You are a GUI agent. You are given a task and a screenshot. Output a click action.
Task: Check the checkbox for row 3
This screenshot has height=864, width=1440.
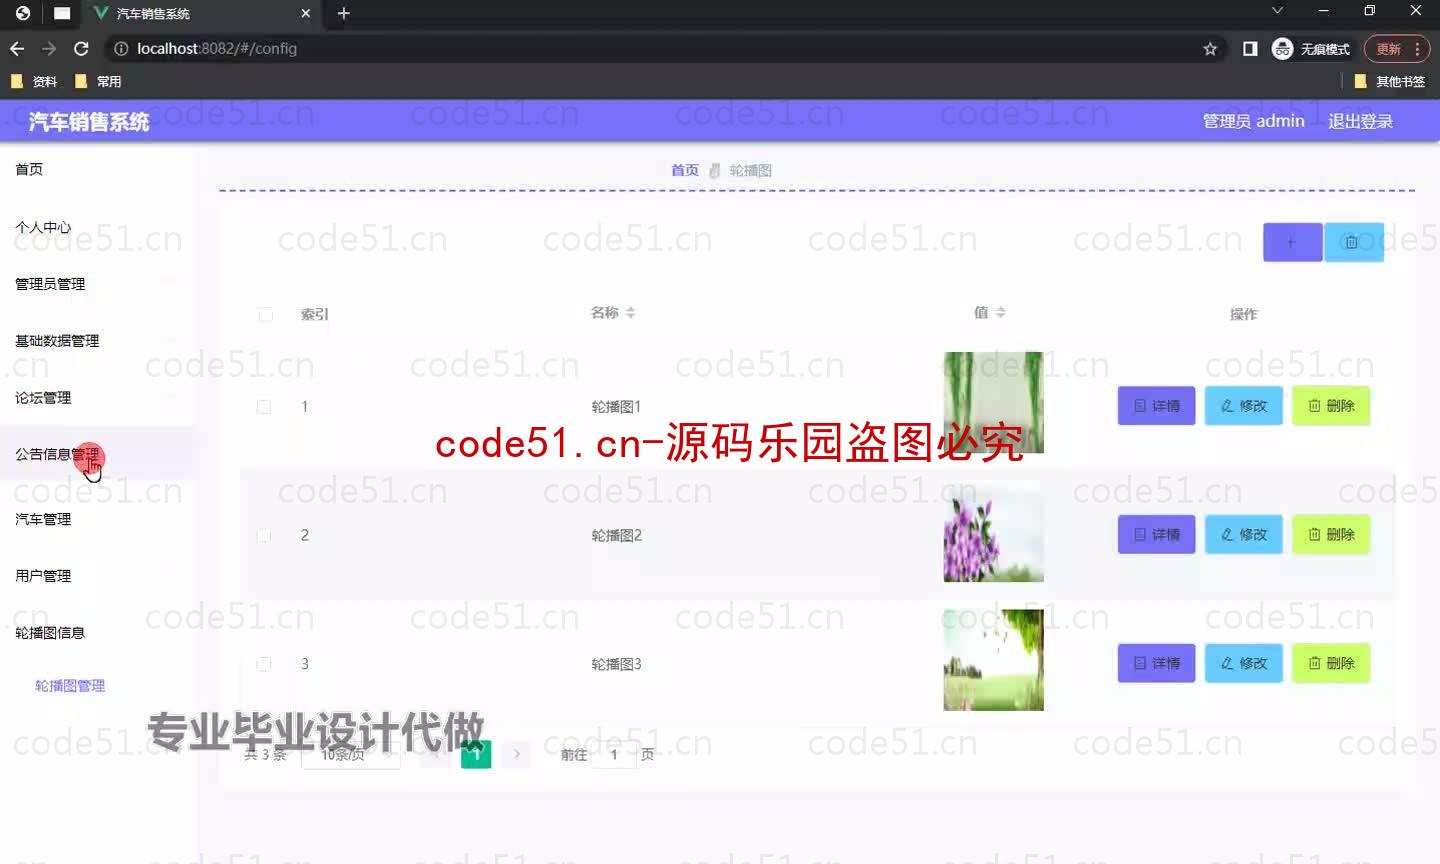pos(264,663)
